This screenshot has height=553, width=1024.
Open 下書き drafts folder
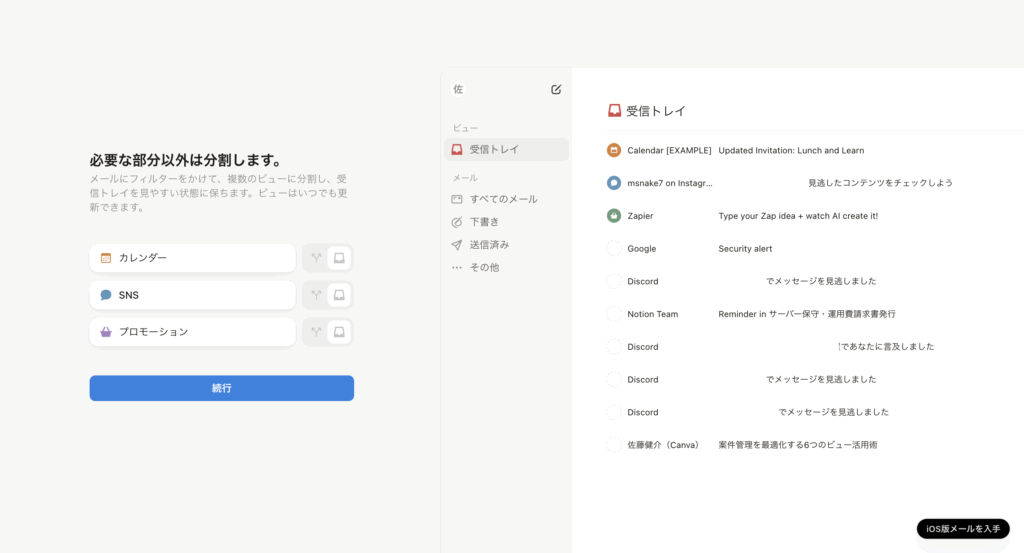point(484,222)
